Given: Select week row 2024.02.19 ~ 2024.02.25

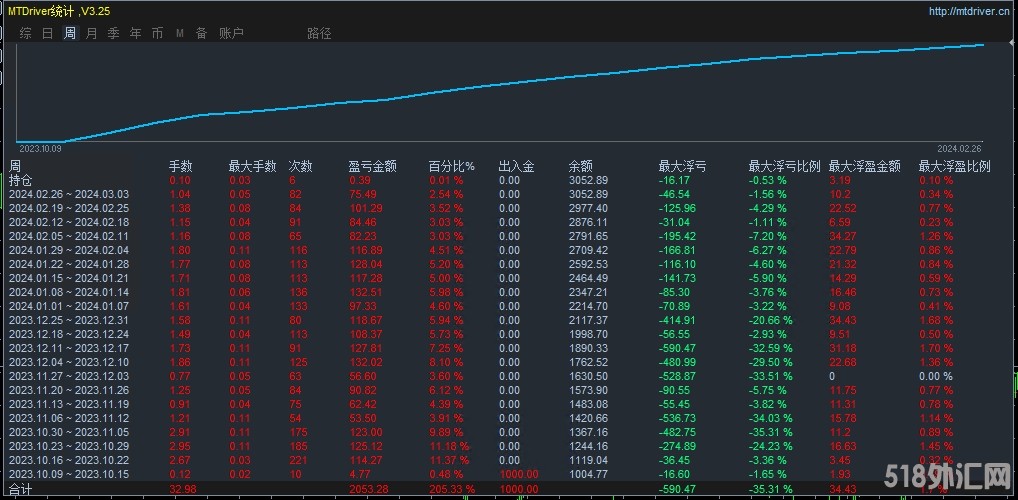Looking at the screenshot, I should tap(69, 208).
